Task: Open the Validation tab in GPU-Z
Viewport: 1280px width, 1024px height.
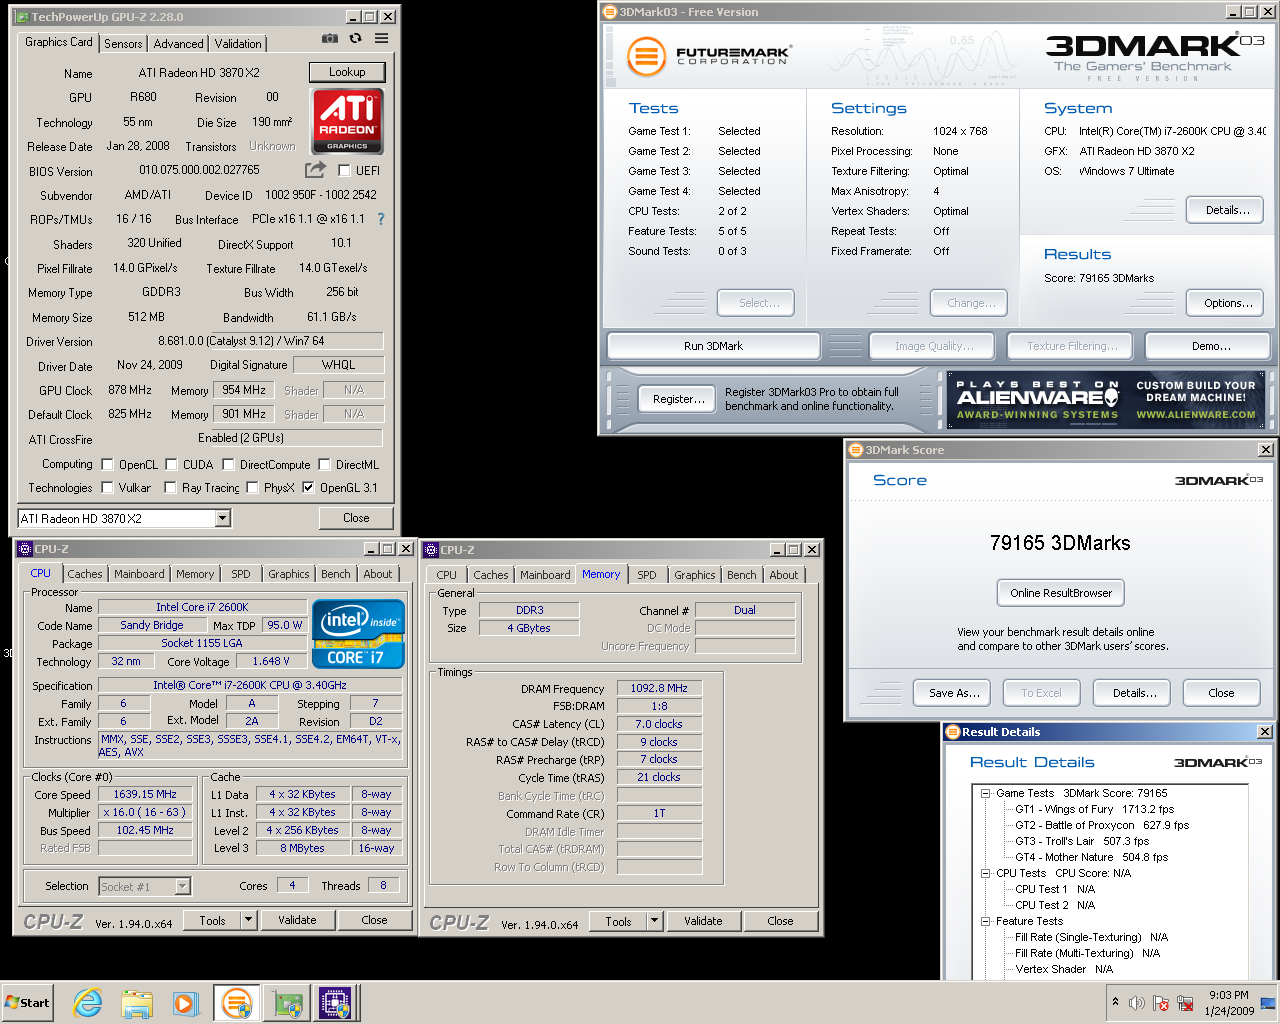Action: click(238, 43)
